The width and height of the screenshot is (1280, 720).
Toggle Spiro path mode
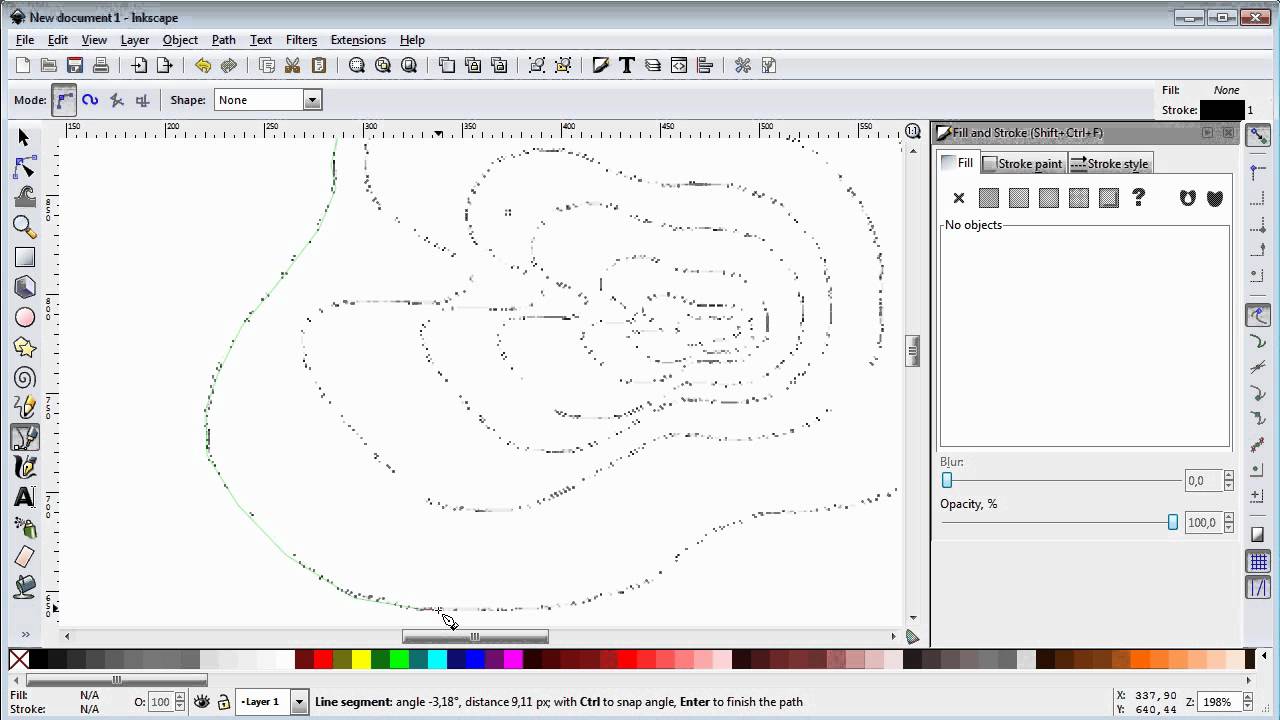tap(90, 100)
